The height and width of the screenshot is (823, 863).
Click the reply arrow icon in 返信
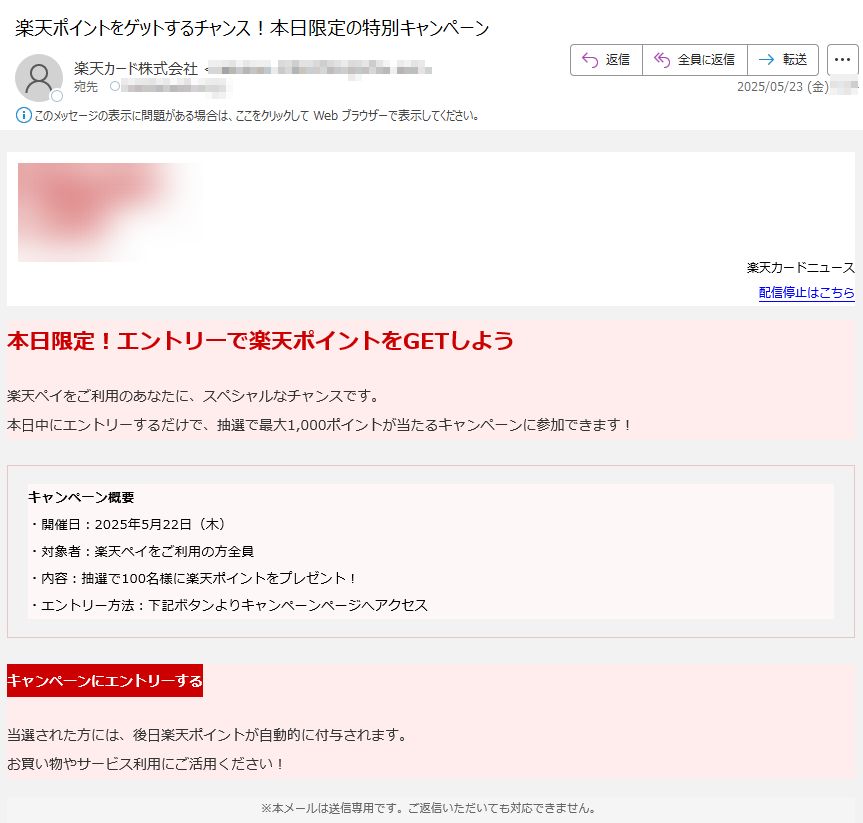(589, 59)
